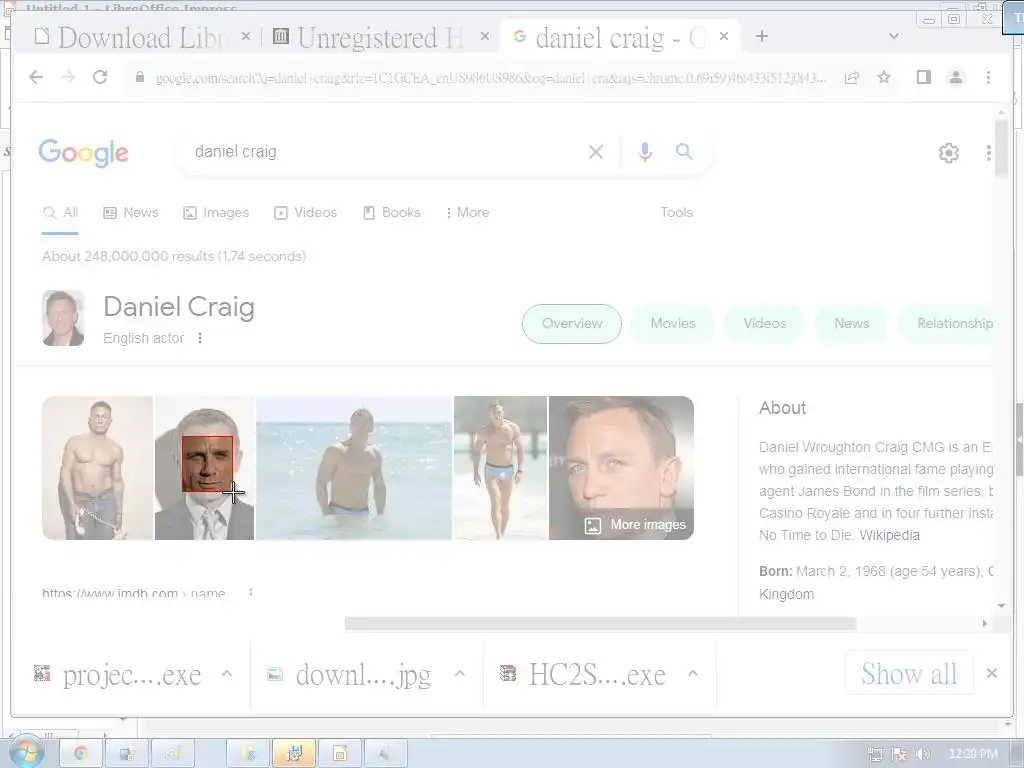
Task: Expand the More search categories
Action: [x=468, y=213]
